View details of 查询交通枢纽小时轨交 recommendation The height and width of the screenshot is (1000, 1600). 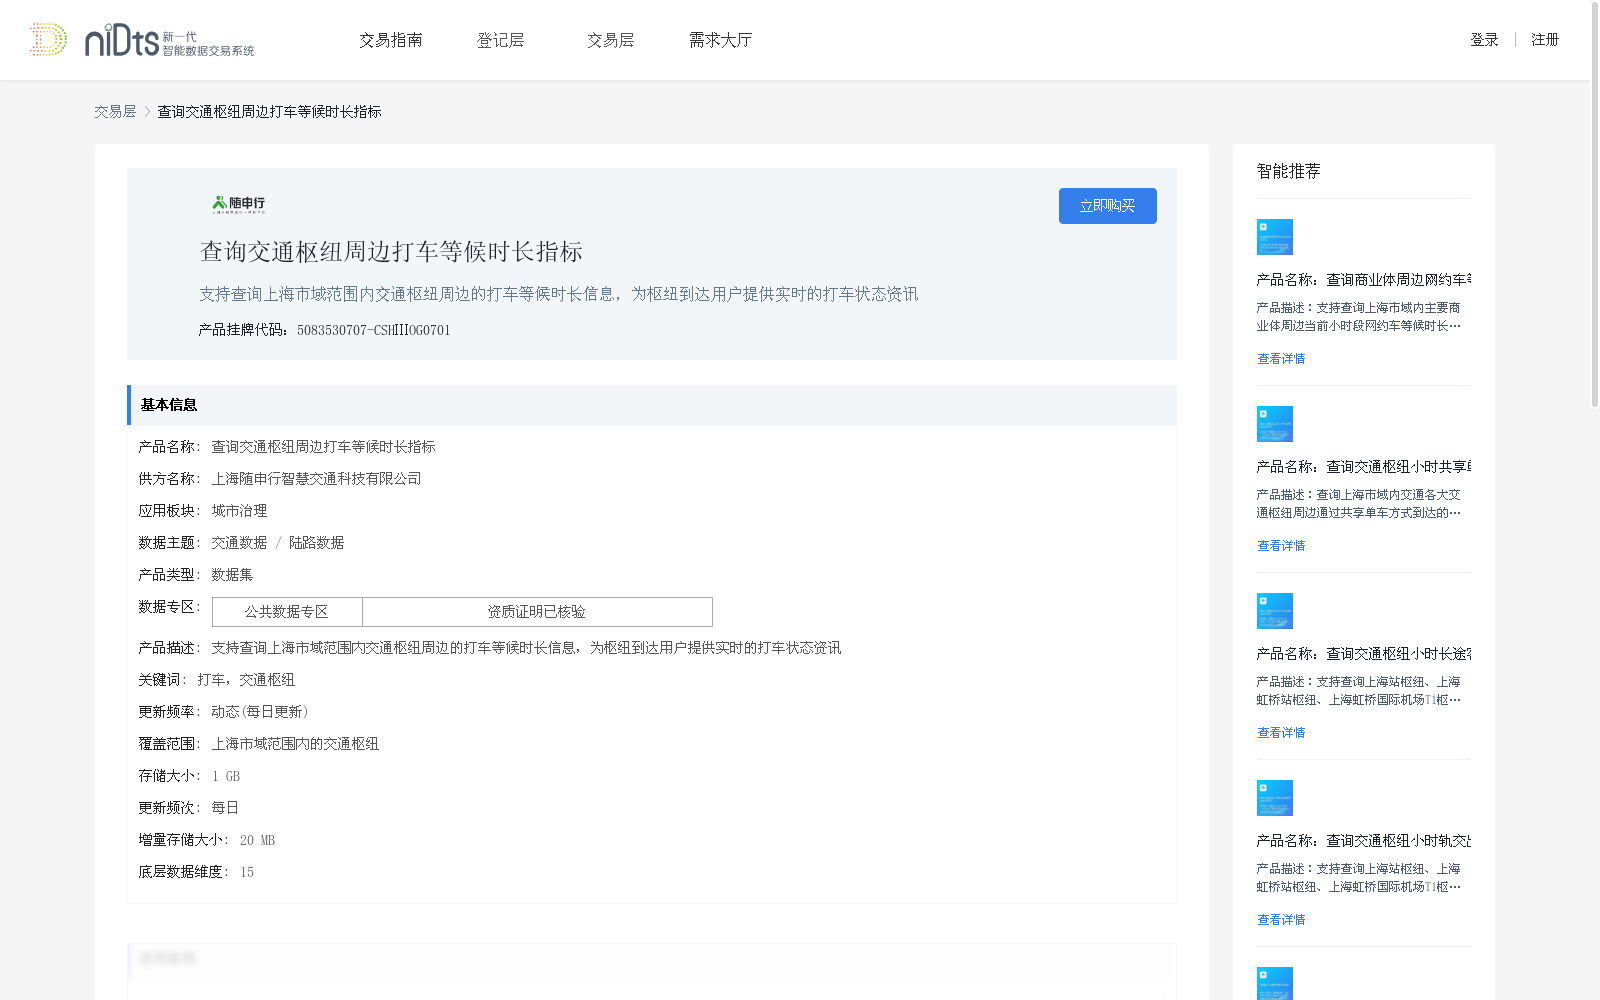click(x=1281, y=920)
